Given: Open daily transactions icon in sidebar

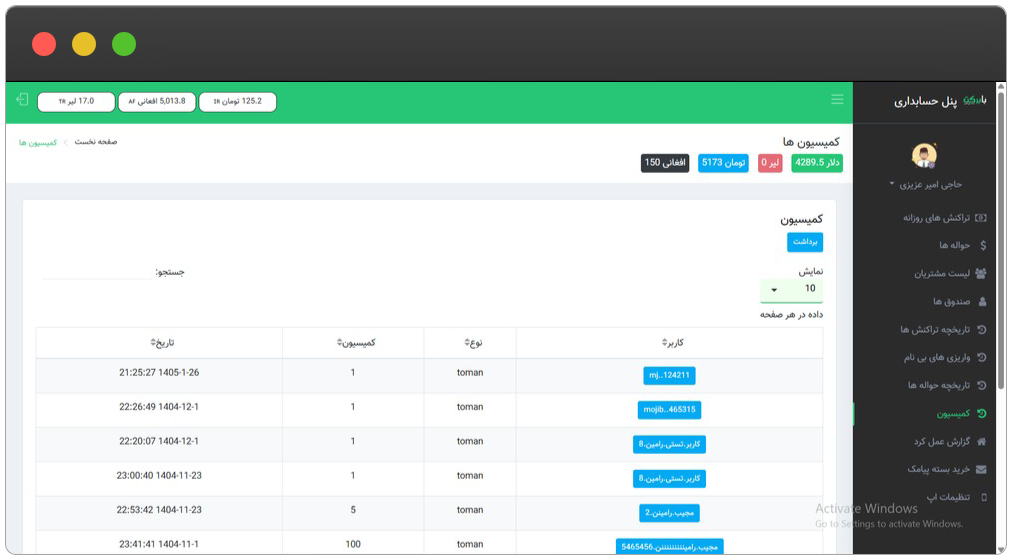Looking at the screenshot, I should [x=981, y=218].
